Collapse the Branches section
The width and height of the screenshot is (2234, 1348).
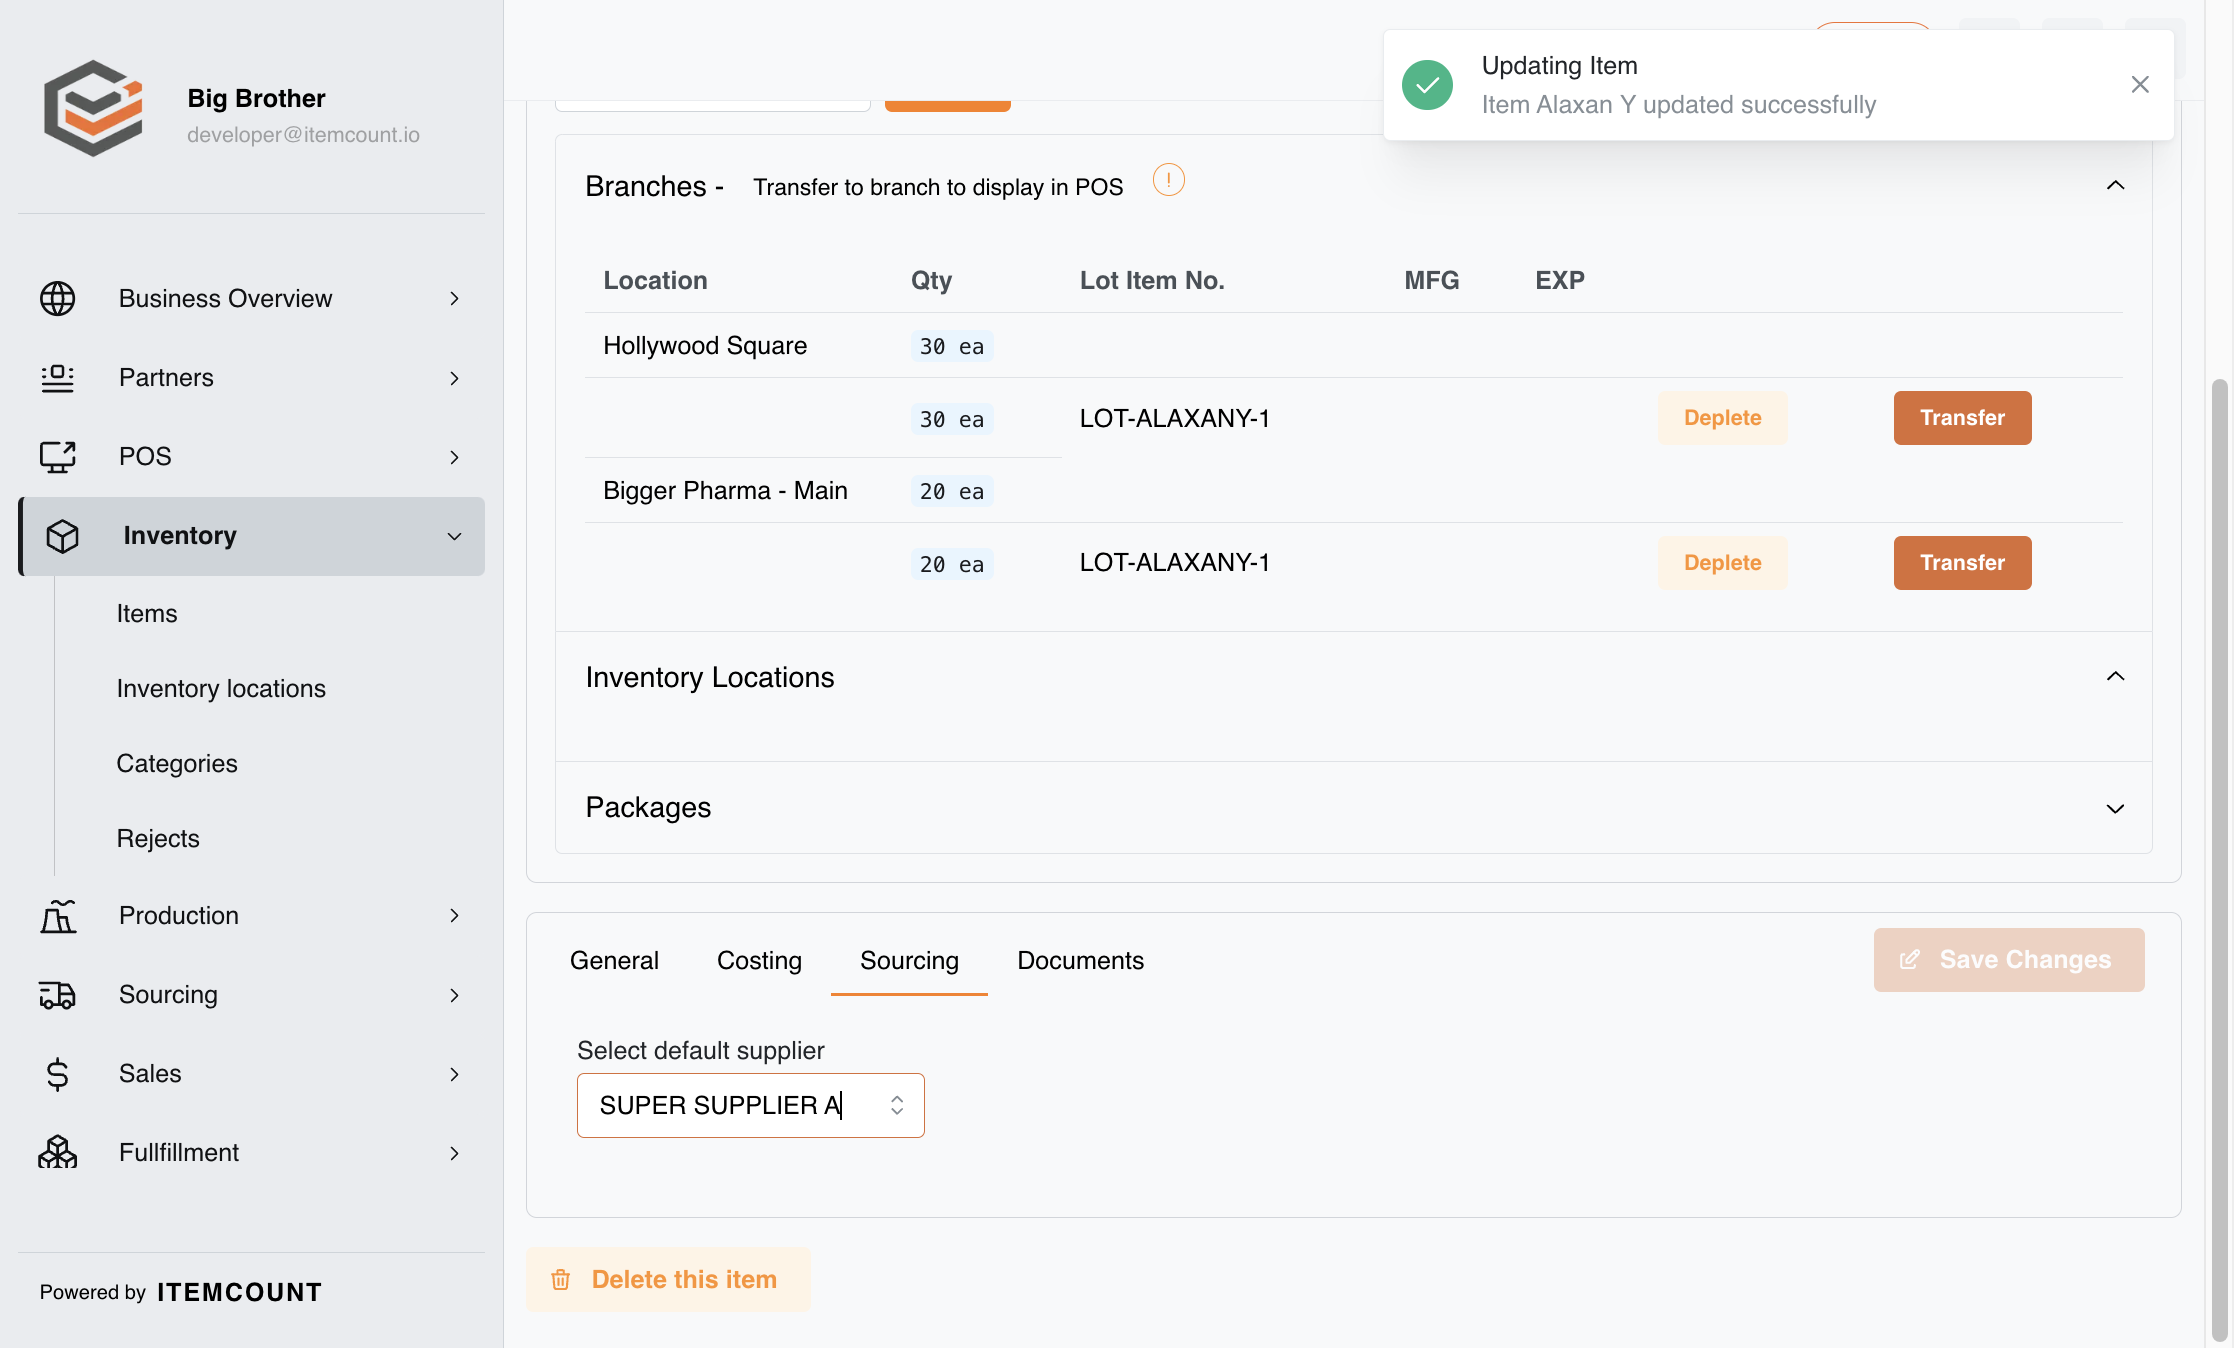coord(2115,185)
